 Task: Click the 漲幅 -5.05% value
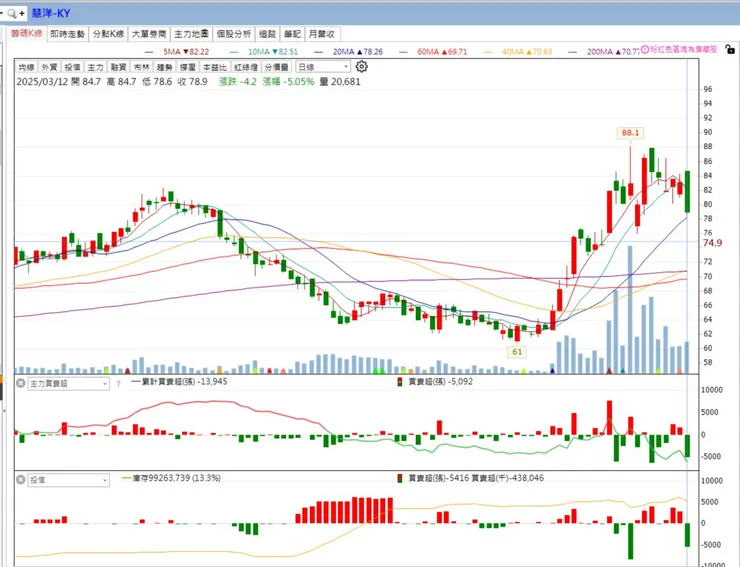click(x=288, y=82)
